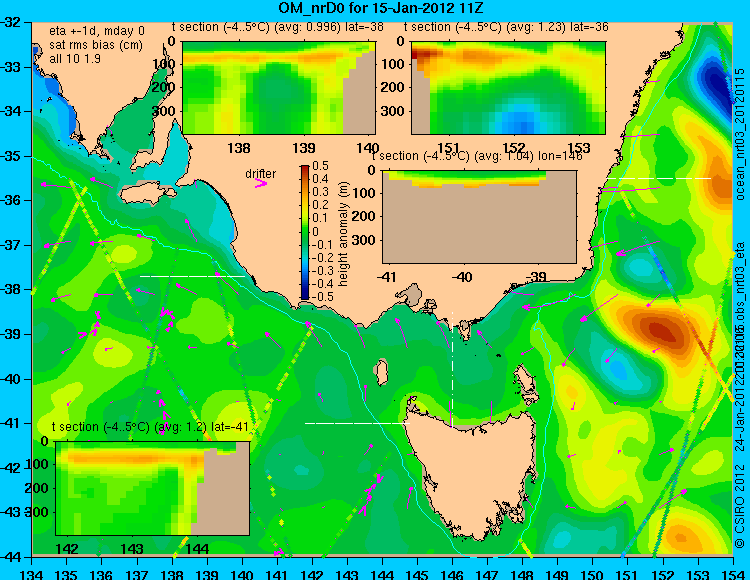The width and height of the screenshot is (750, 580).
Task: Select the 'eta +-1d, mday 0' annotation
Action: pos(97,31)
